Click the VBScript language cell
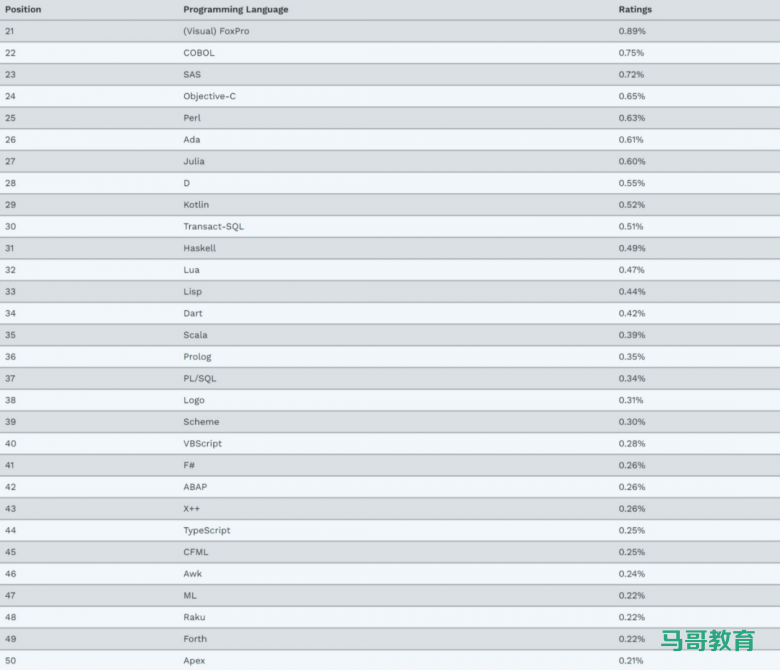780x670 pixels. (x=202, y=443)
